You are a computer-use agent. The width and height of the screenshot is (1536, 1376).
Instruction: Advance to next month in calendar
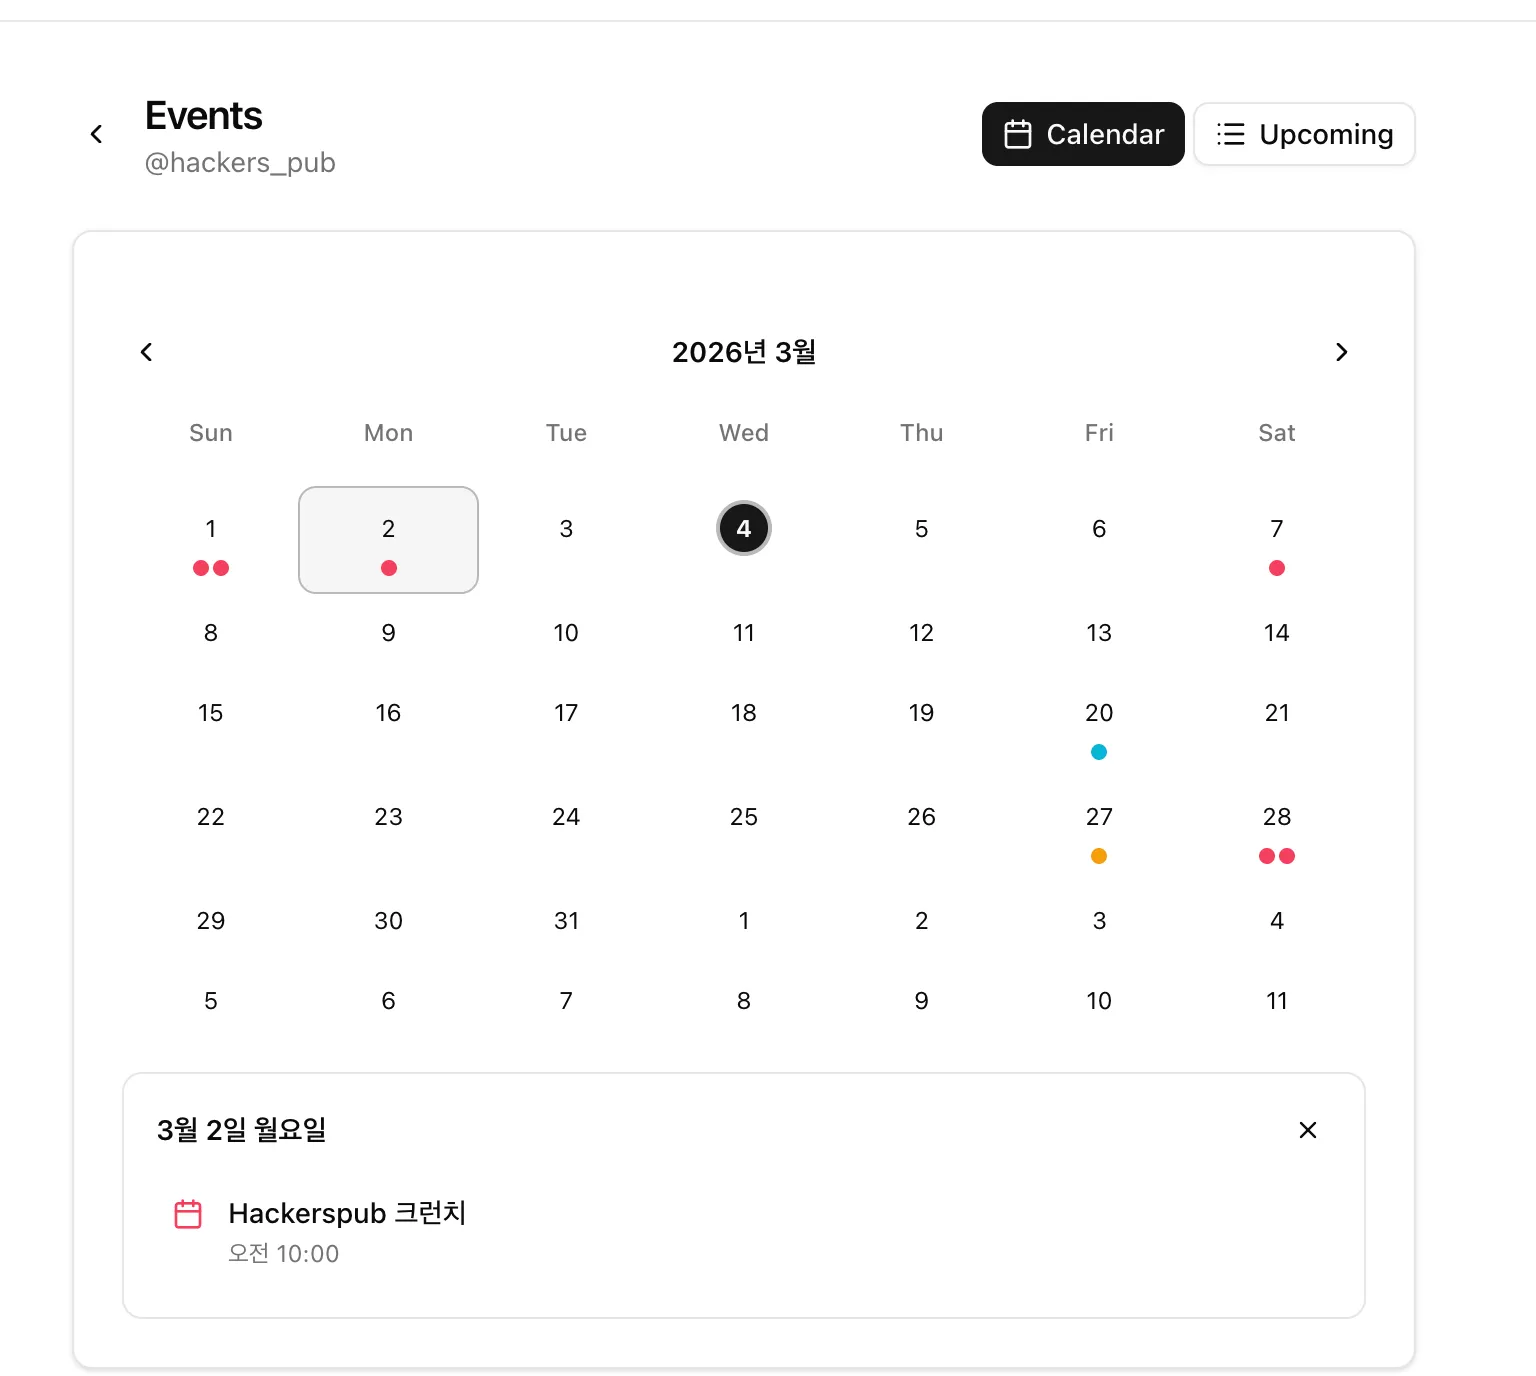[x=1341, y=352]
